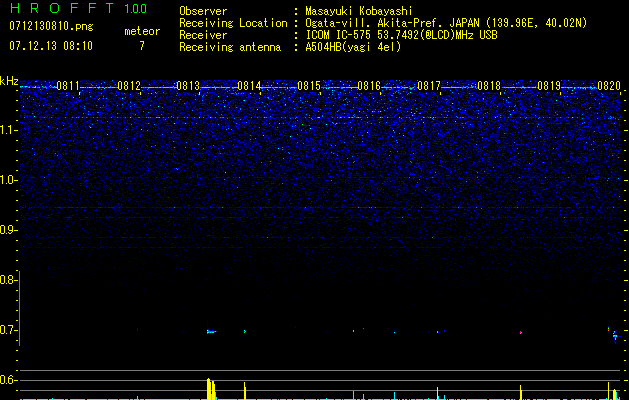Screen dimensions: 629x400
Task: Click the ICOM IC-575 receiver text
Action: point(402,35)
